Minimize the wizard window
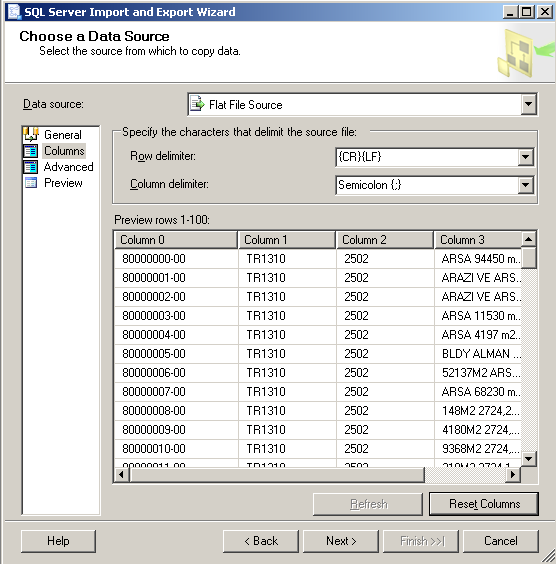Screen dimensions: 556x564 click(510, 12)
